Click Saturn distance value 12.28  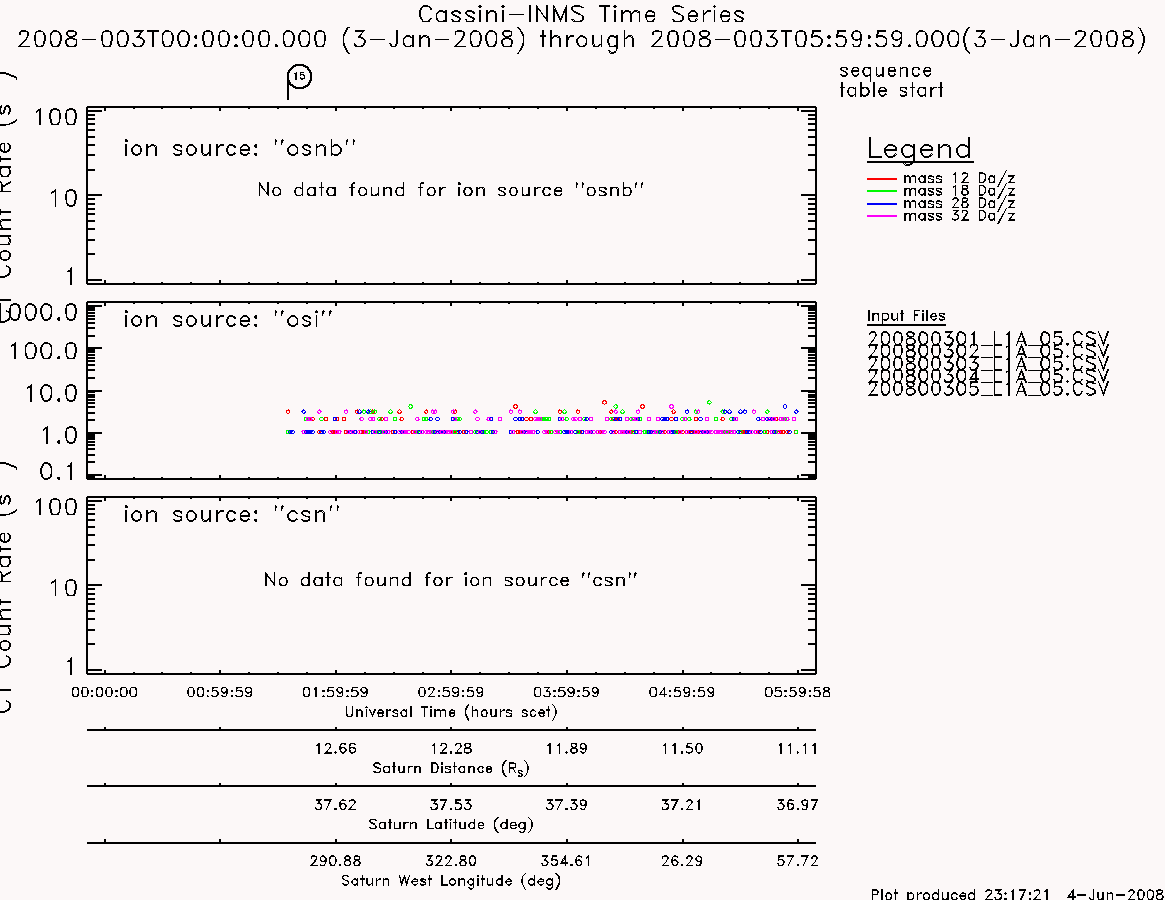(451, 748)
